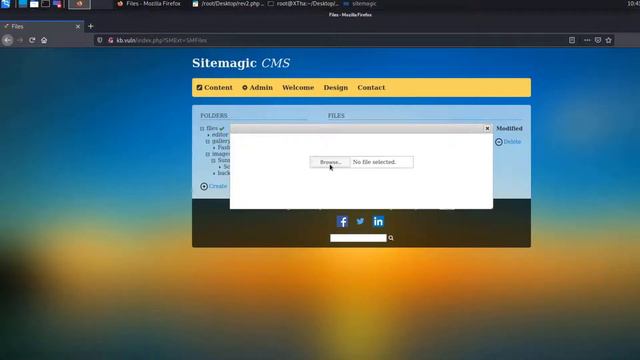Close the upload dialog with X
Screen dimensions: 640x360
487,128
